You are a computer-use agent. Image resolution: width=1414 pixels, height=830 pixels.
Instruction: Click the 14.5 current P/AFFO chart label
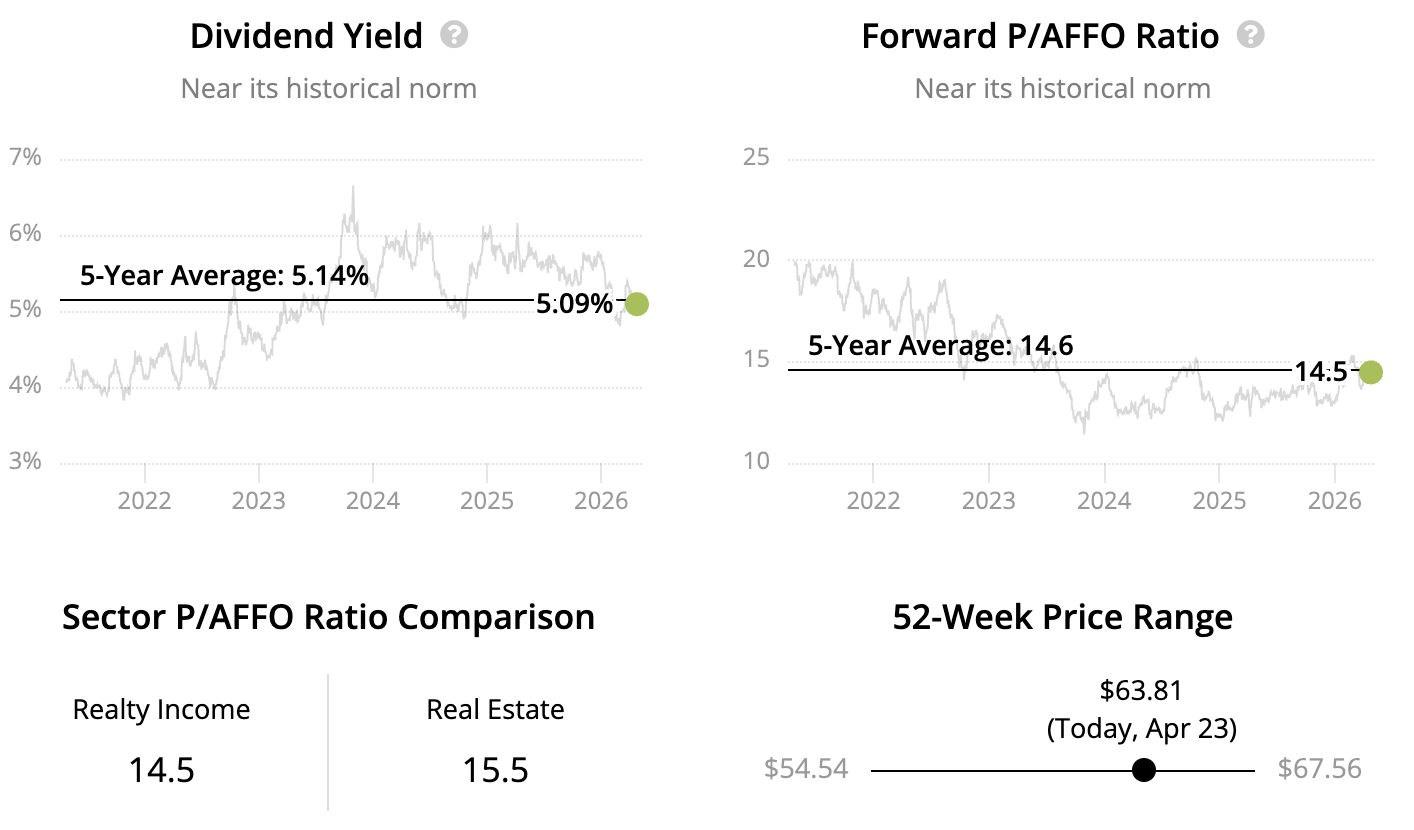point(1320,372)
